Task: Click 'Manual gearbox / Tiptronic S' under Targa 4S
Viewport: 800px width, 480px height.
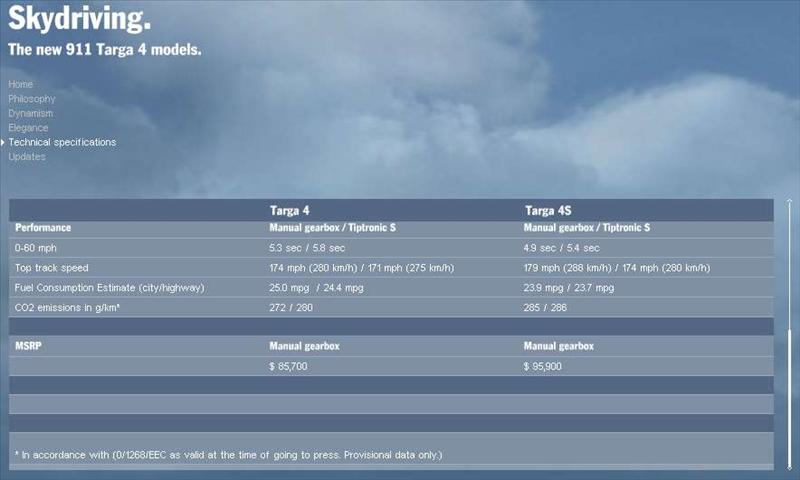Action: pyautogui.click(x=587, y=228)
